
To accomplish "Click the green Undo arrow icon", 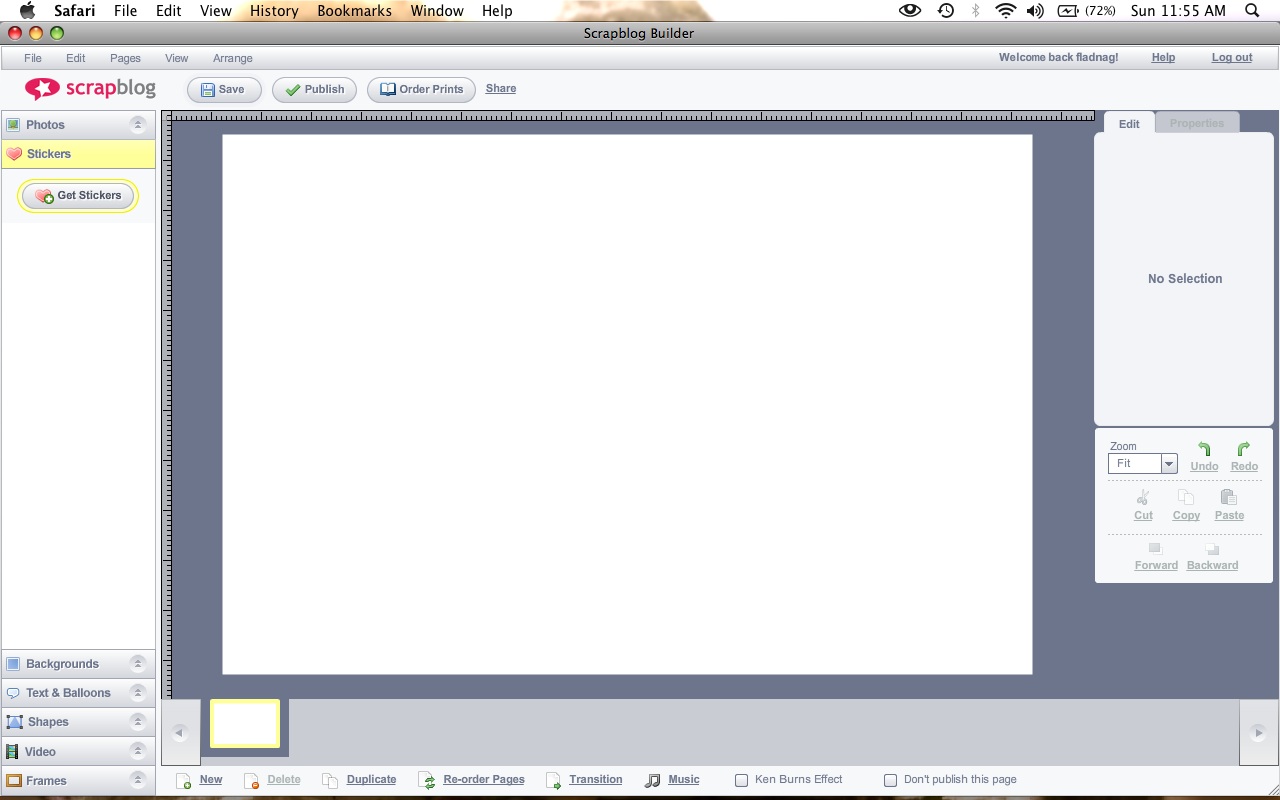I will pyautogui.click(x=1204, y=449).
